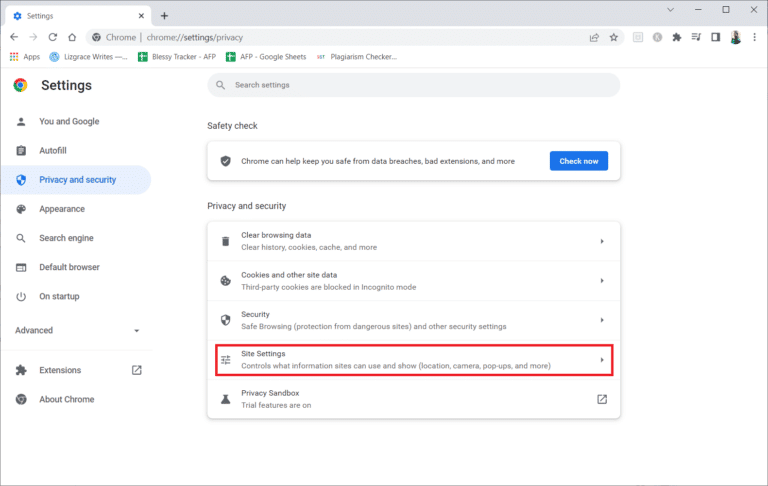Click the cookie icon beside Cookies row

point(225,281)
